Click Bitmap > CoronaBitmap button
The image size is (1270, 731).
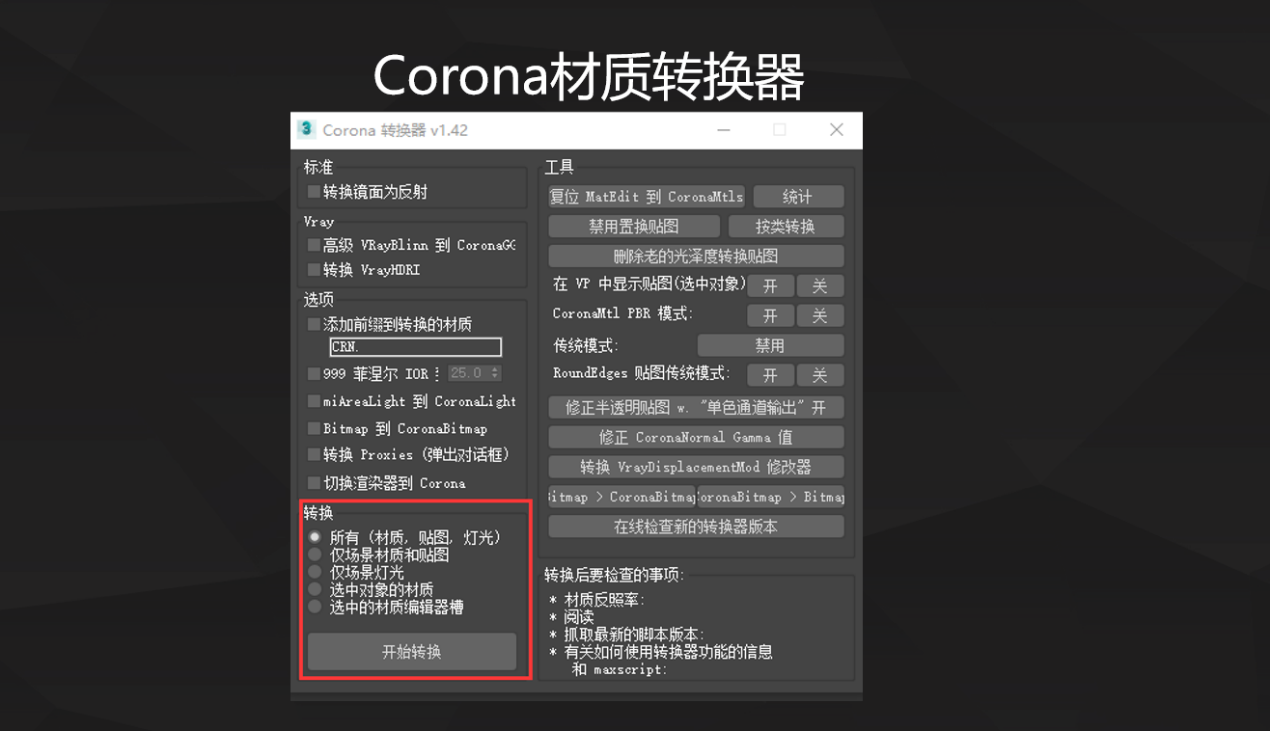coord(622,497)
